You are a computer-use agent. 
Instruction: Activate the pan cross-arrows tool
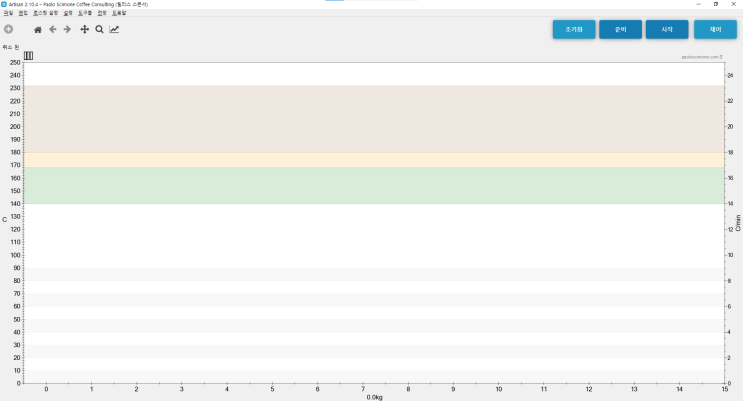tap(84, 29)
